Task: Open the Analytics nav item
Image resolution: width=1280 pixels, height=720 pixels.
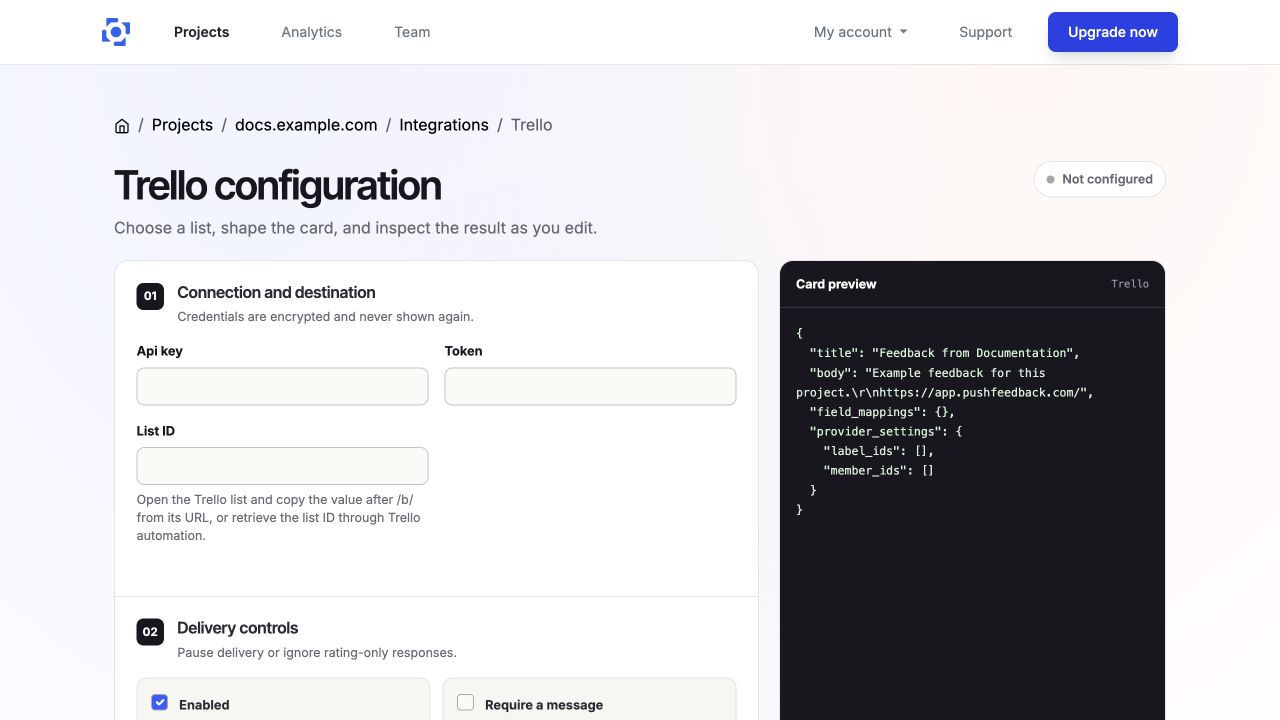Action: (311, 32)
